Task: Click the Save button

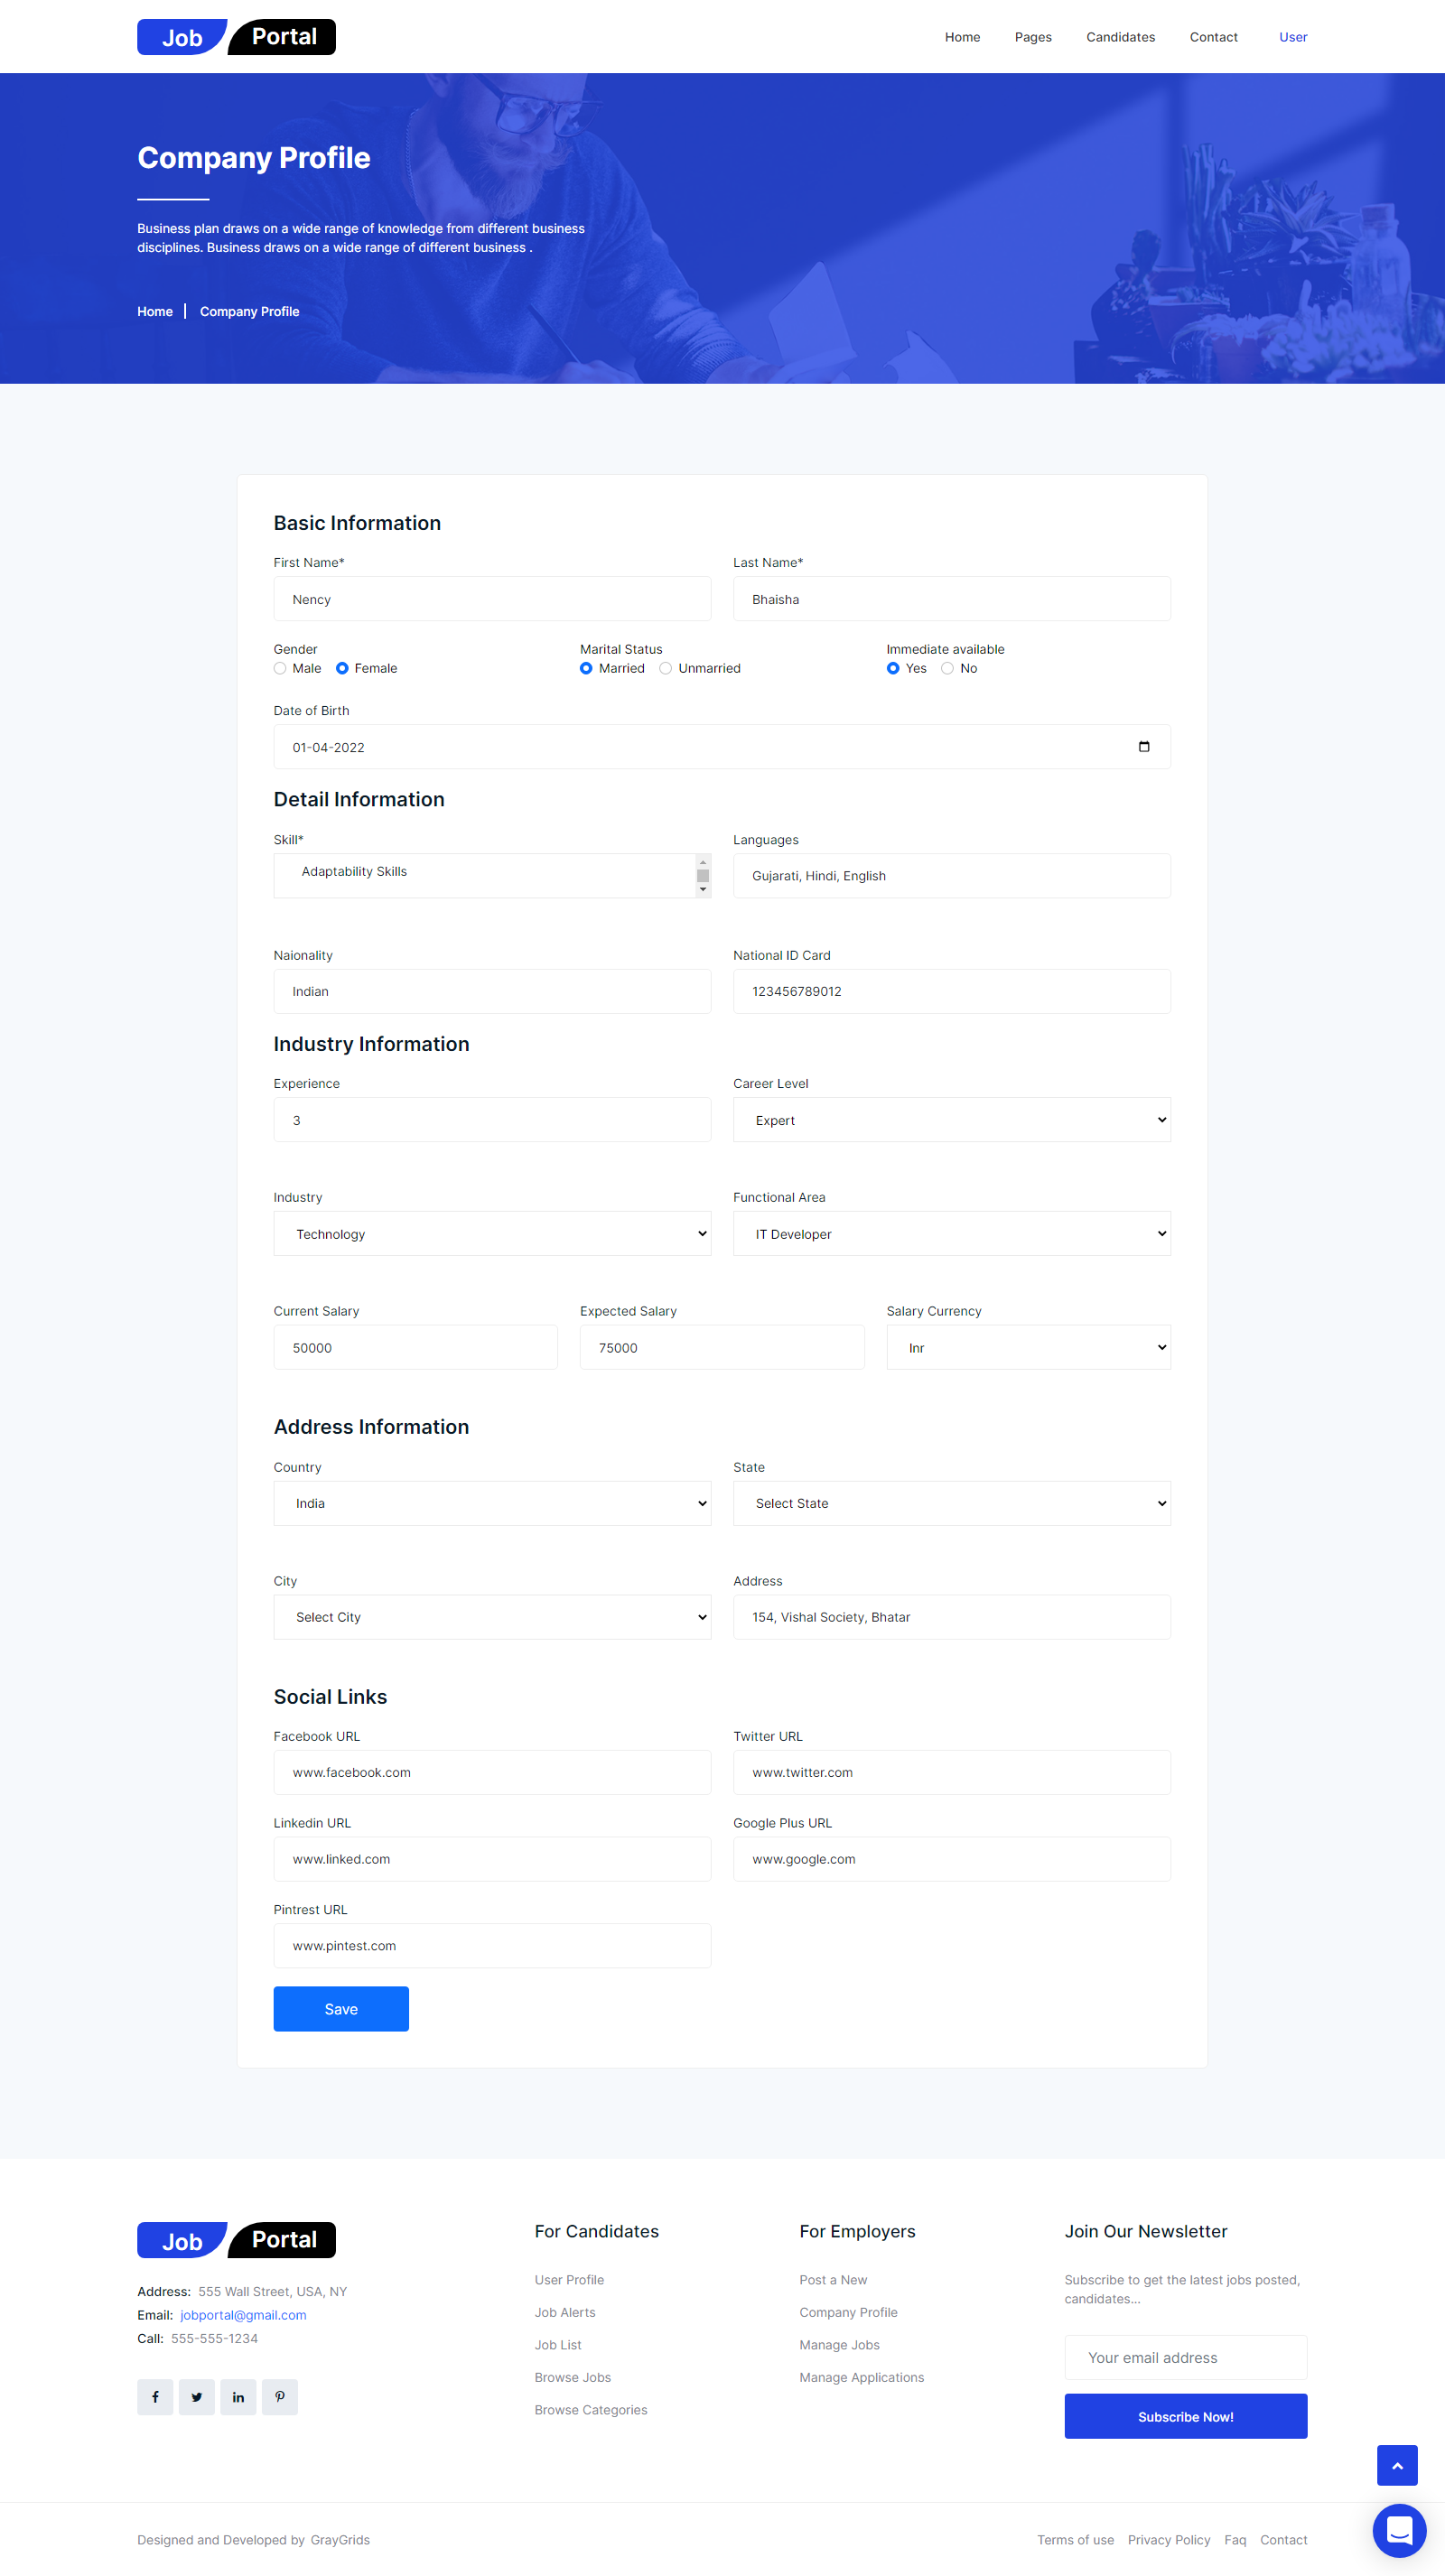Action: pos(341,2009)
